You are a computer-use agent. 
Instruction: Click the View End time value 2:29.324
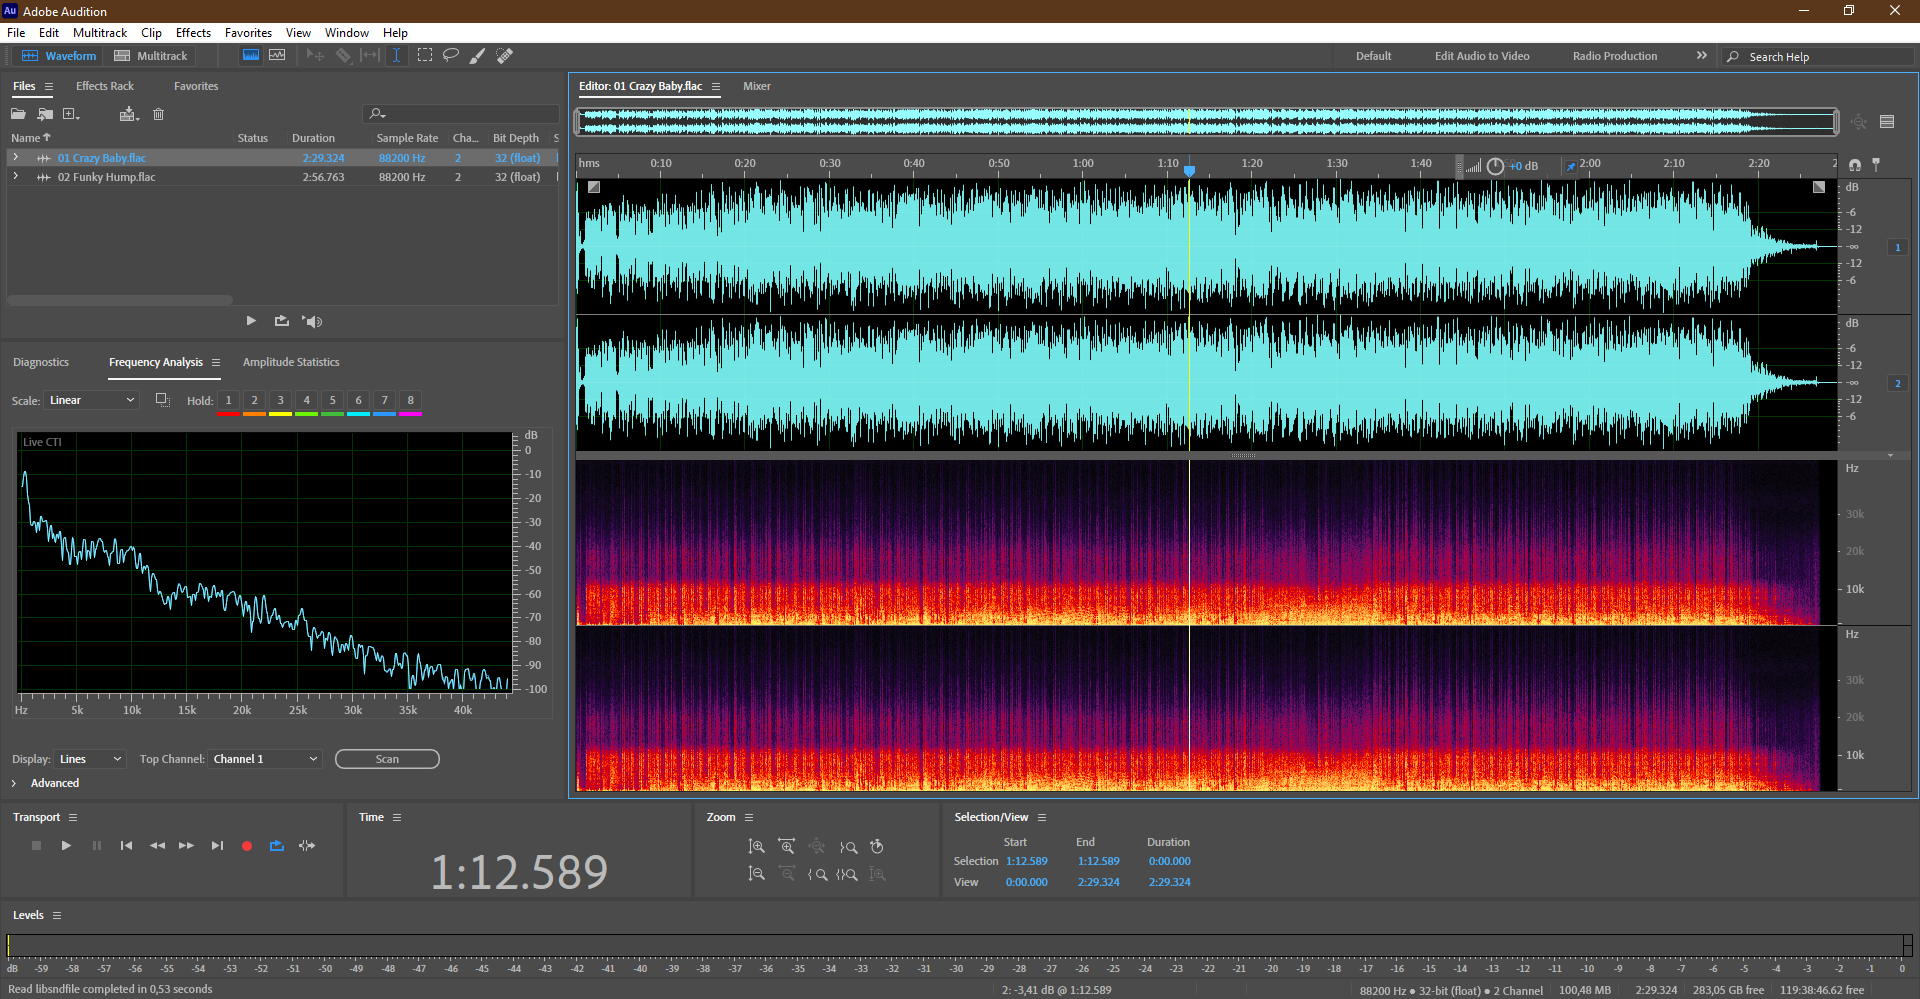(1098, 883)
